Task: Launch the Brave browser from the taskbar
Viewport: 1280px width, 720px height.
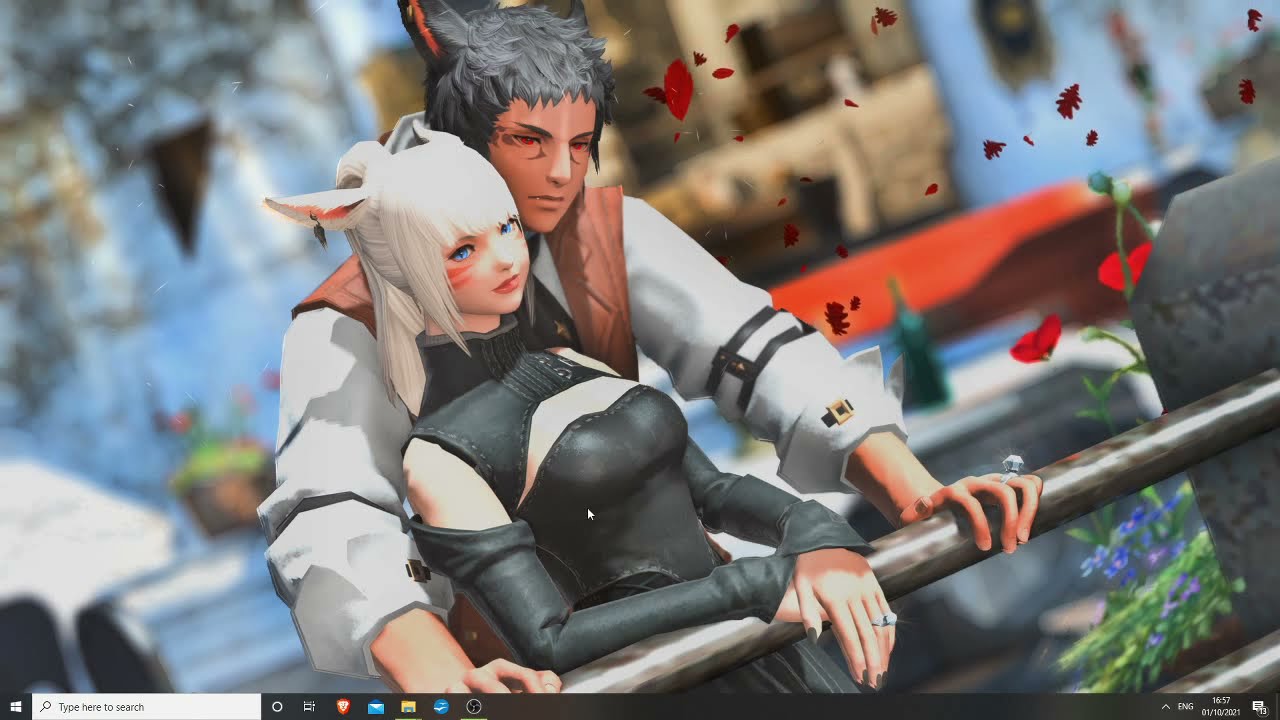Action: point(343,707)
